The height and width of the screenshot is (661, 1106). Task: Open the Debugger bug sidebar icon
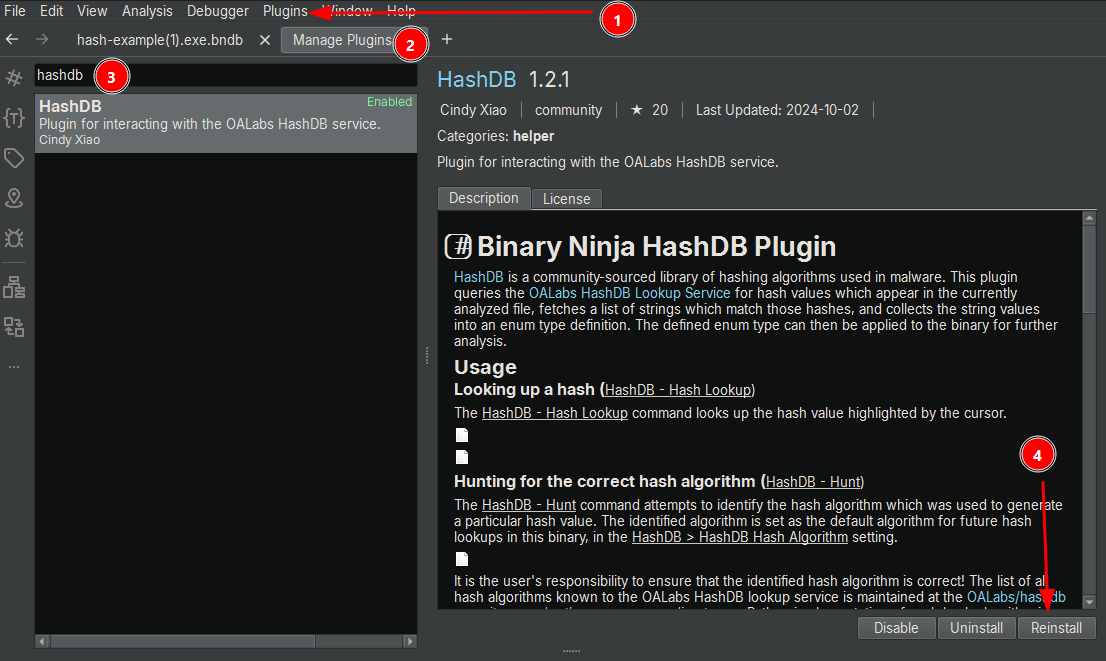pos(14,238)
